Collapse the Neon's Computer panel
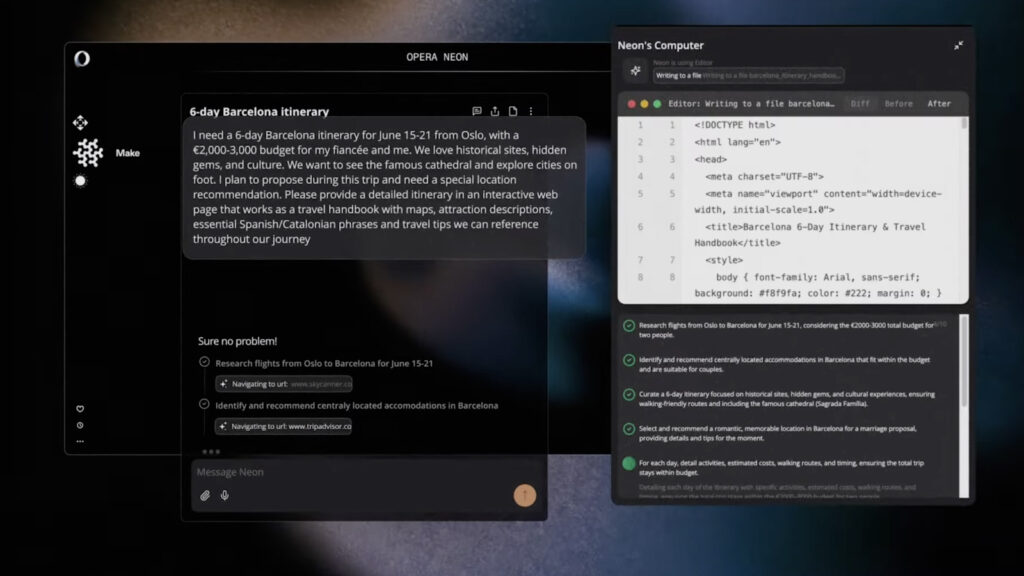This screenshot has height=576, width=1024. [958, 45]
